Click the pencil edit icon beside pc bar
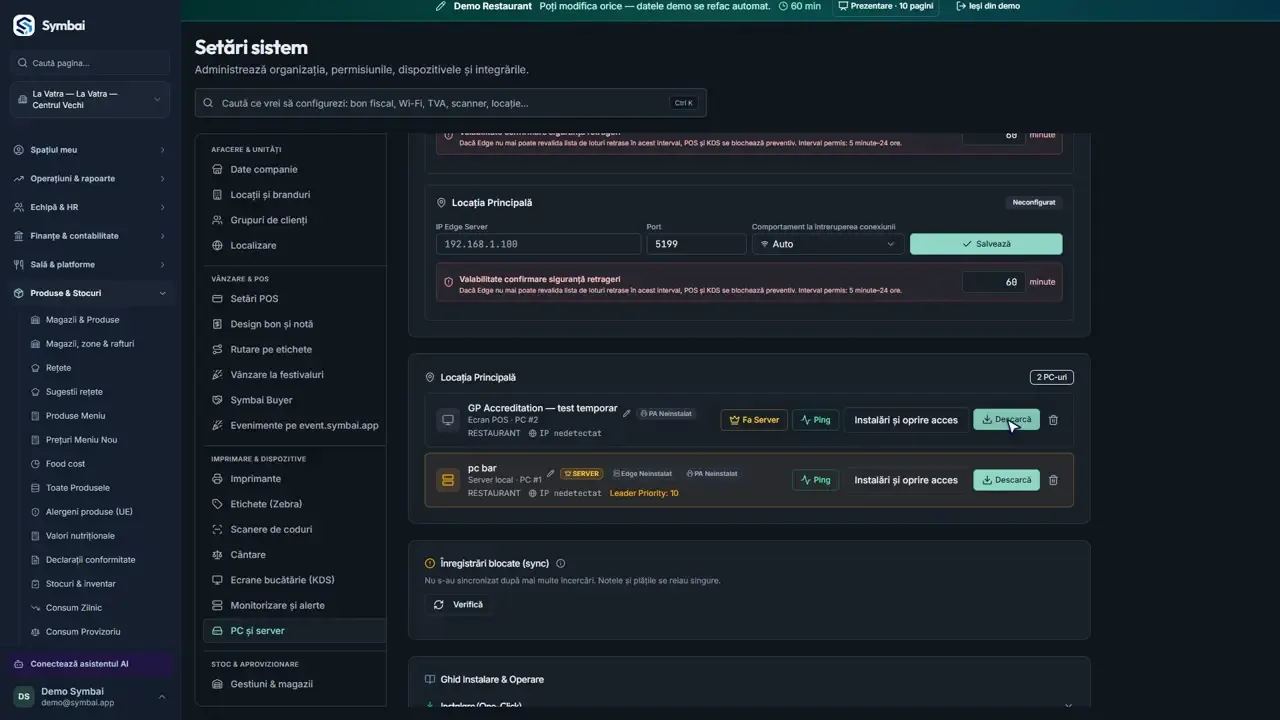Image resolution: width=1280 pixels, height=720 pixels. (550, 473)
